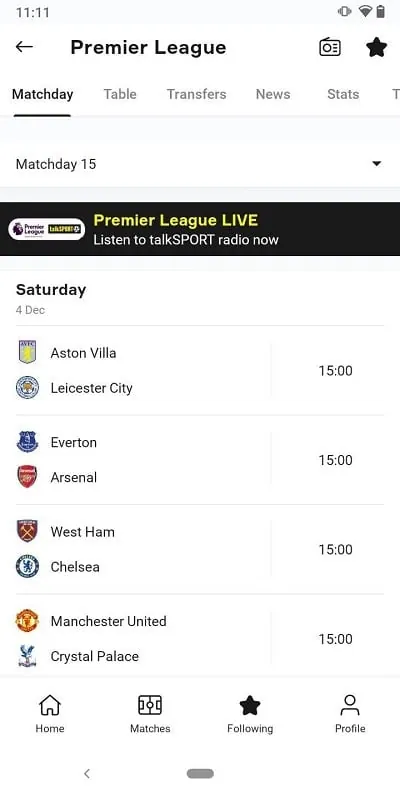Open the Transfers tab
The height and width of the screenshot is (800, 400).
coord(196,94)
